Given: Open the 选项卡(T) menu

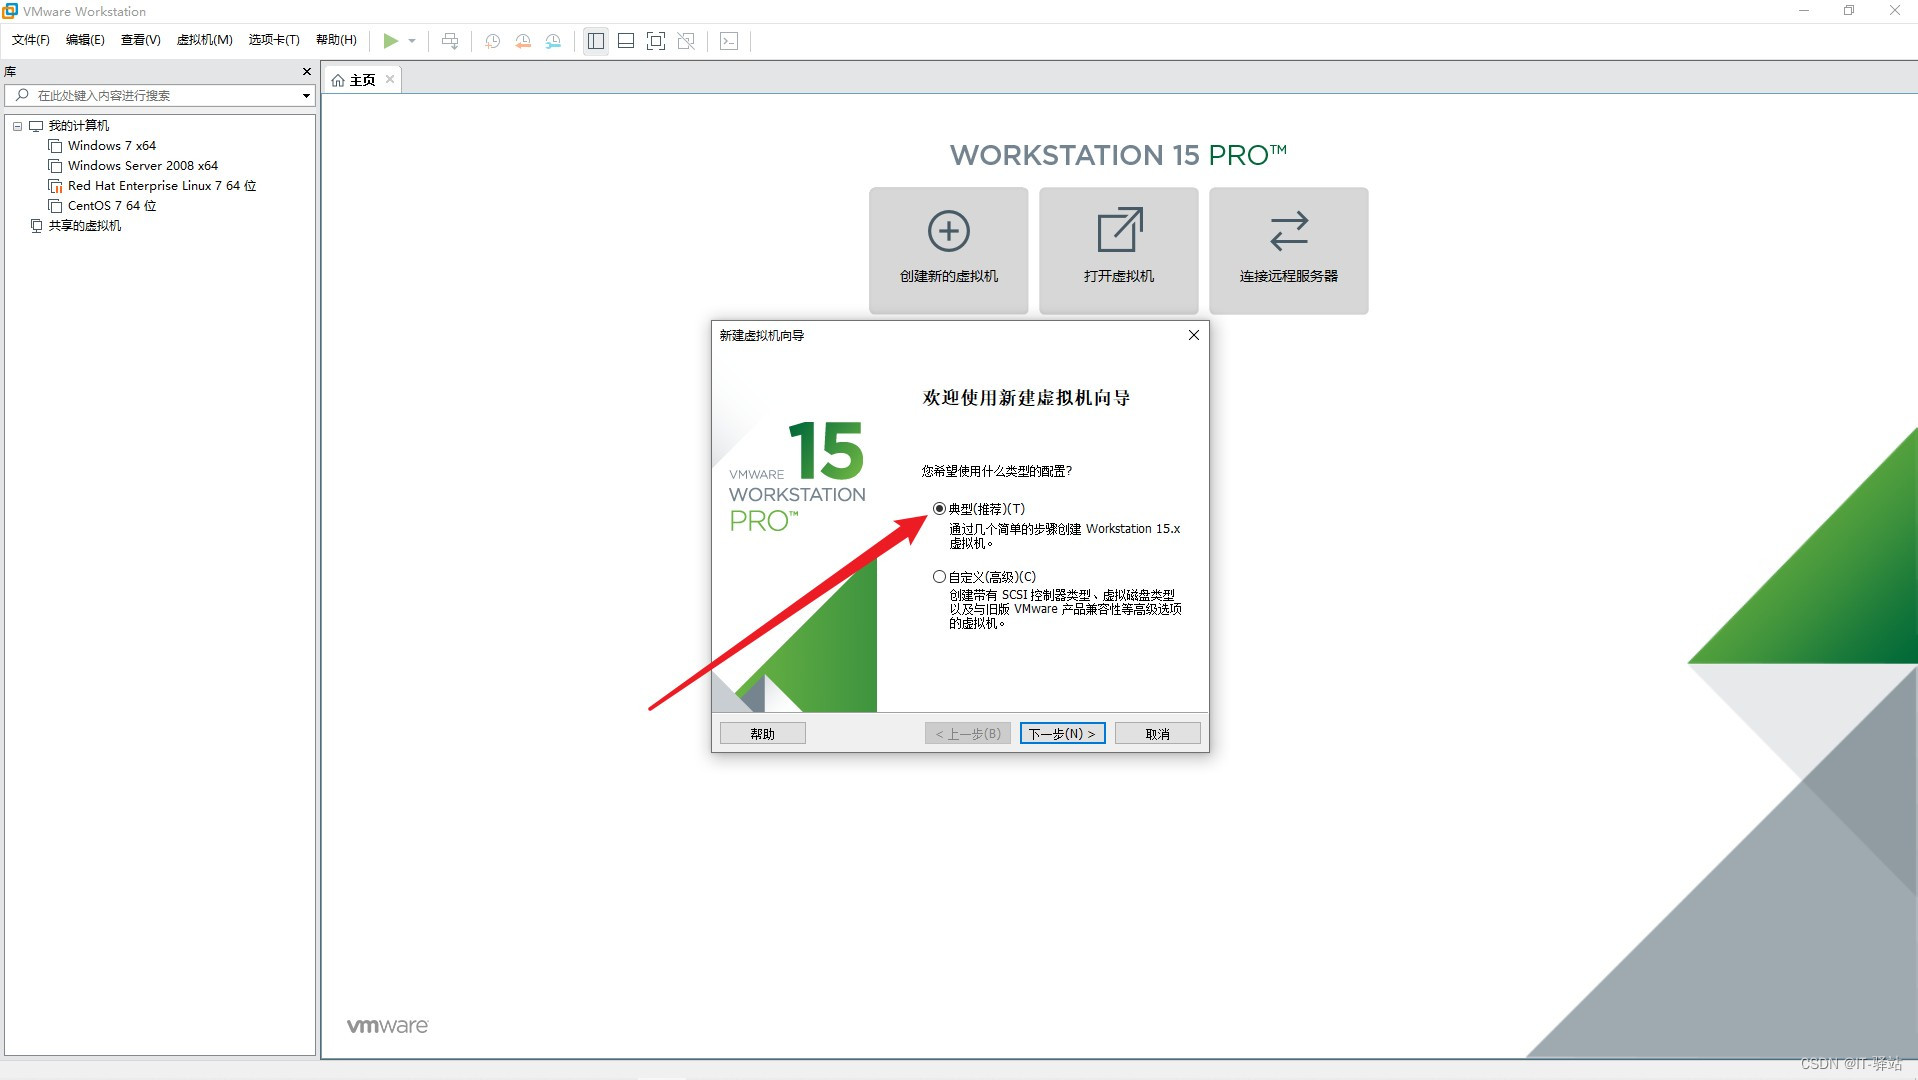Looking at the screenshot, I should 274,40.
